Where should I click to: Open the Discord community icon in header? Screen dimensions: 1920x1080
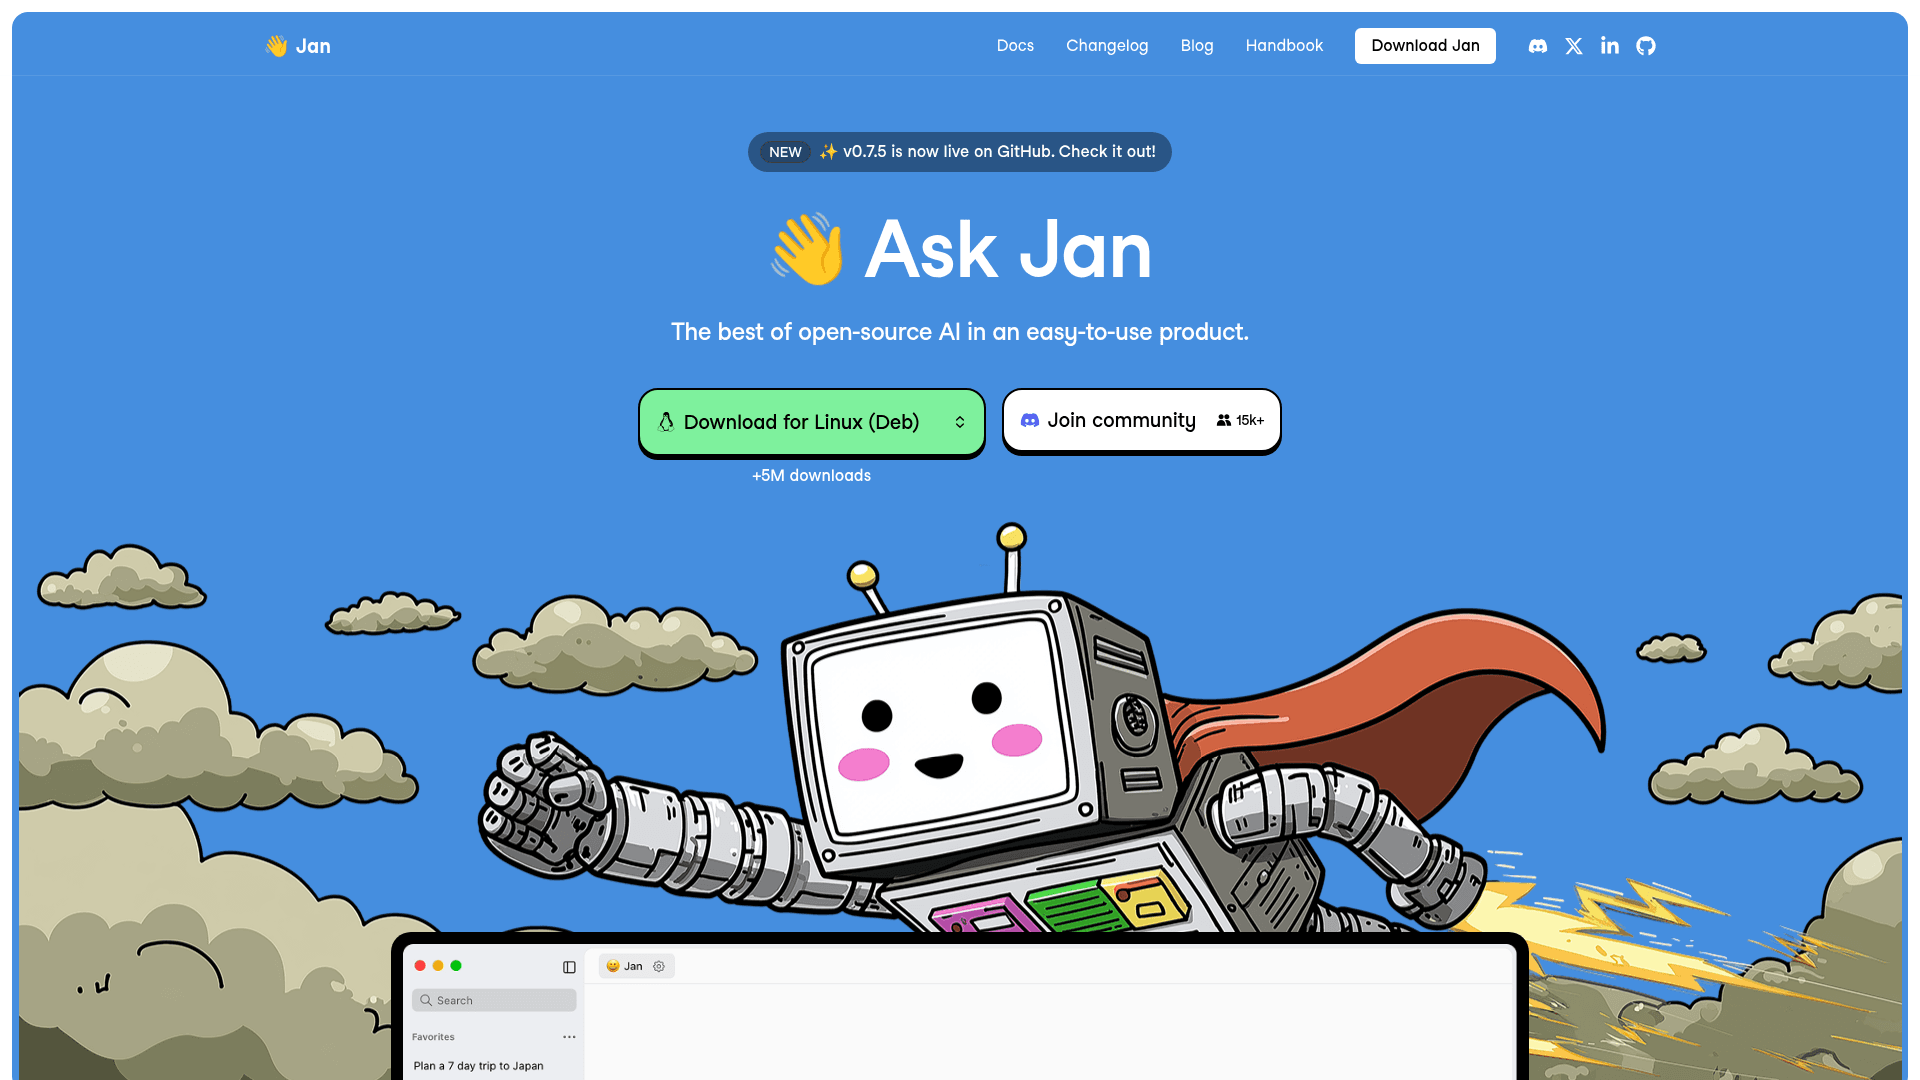pyautogui.click(x=1537, y=46)
